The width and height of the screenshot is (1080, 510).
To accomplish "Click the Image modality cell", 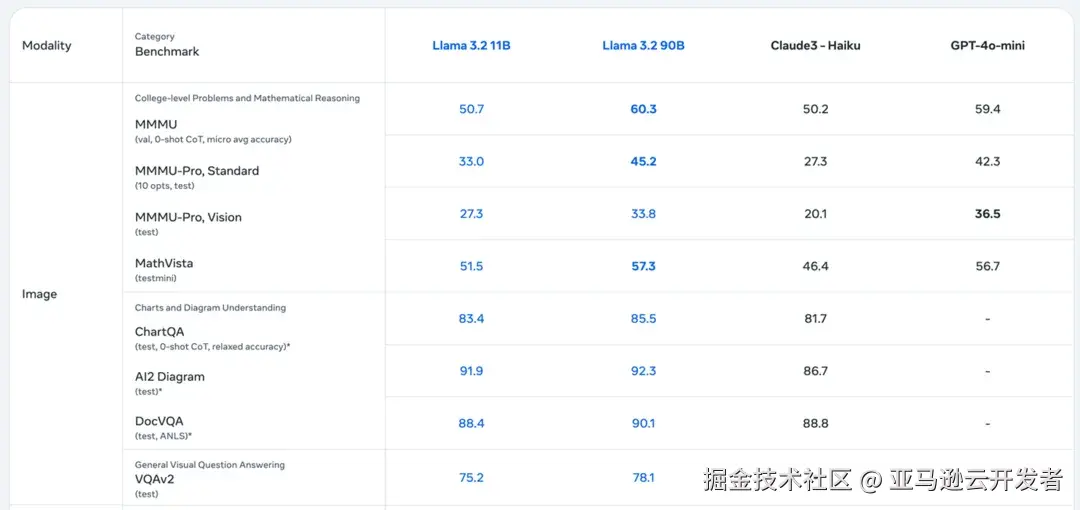I will click(x=39, y=294).
